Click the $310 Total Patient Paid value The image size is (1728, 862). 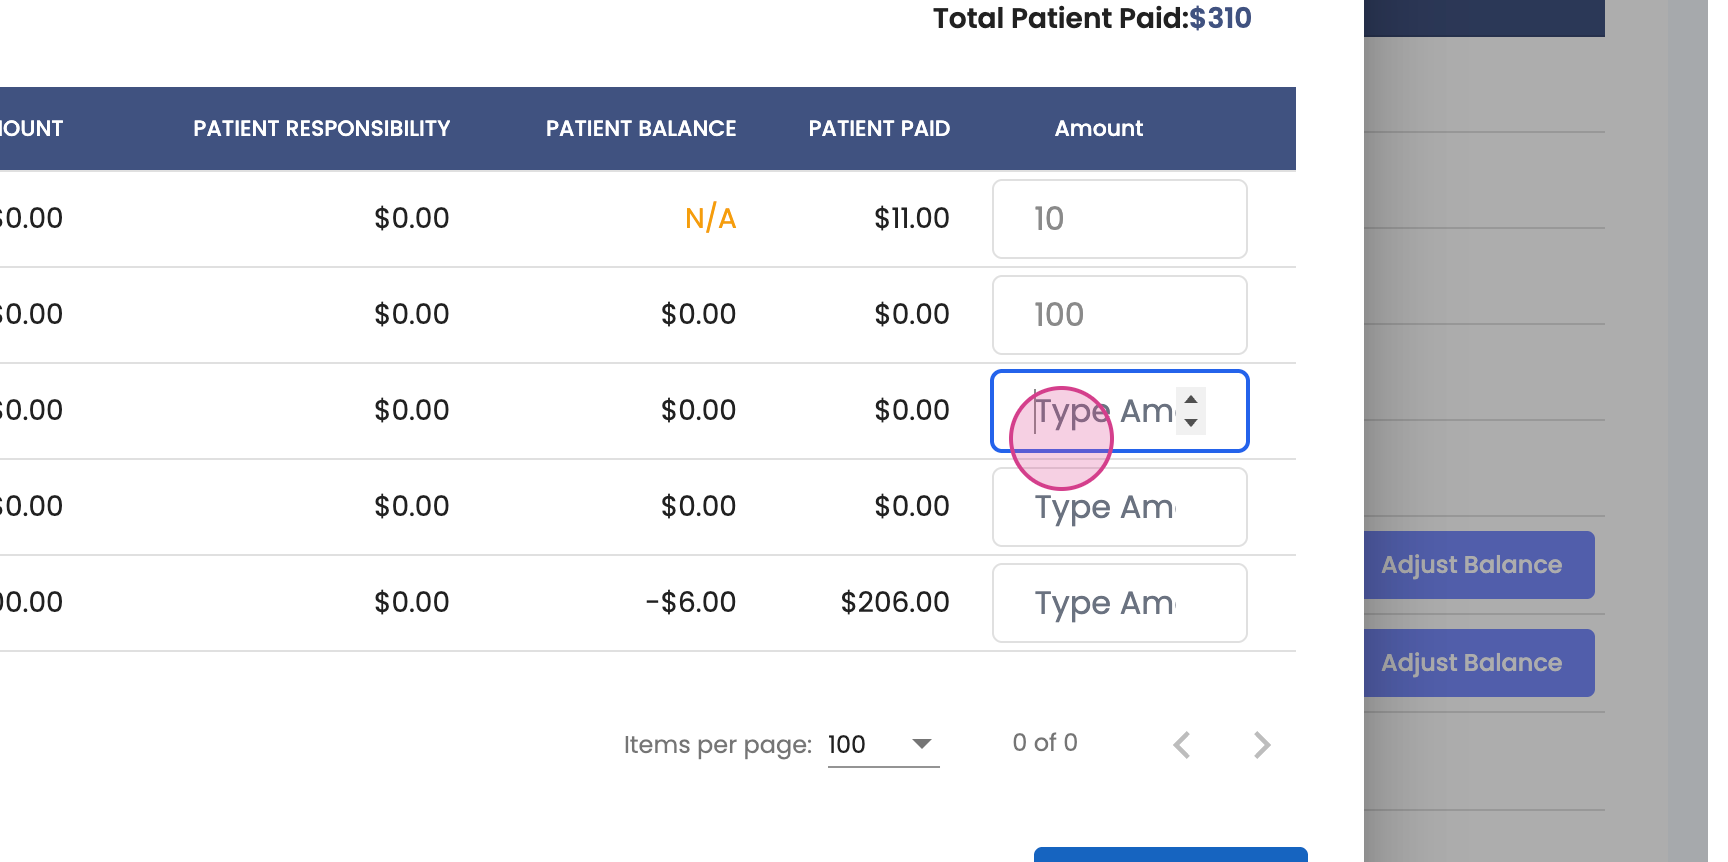(x=1220, y=18)
